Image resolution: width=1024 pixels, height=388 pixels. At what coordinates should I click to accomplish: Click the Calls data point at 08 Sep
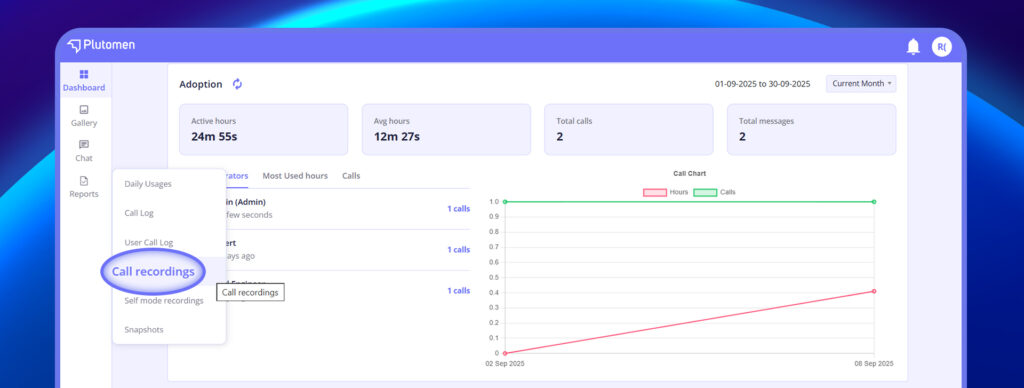coord(874,202)
